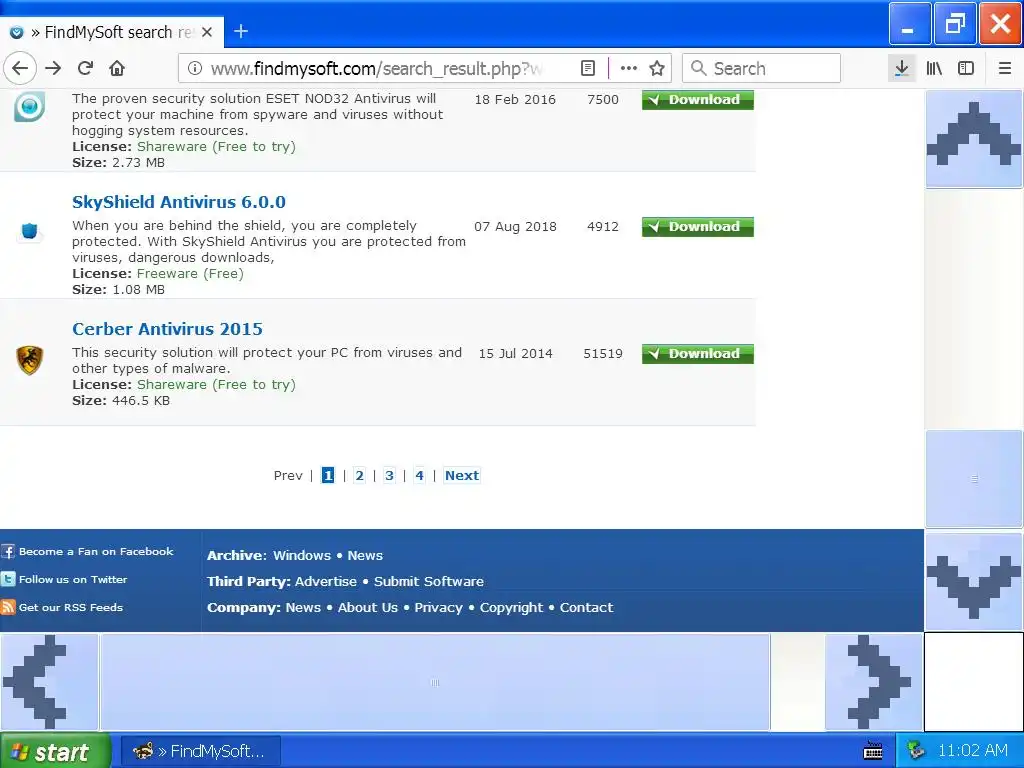Open the About Us link
The width and height of the screenshot is (1024, 768).
pos(368,607)
